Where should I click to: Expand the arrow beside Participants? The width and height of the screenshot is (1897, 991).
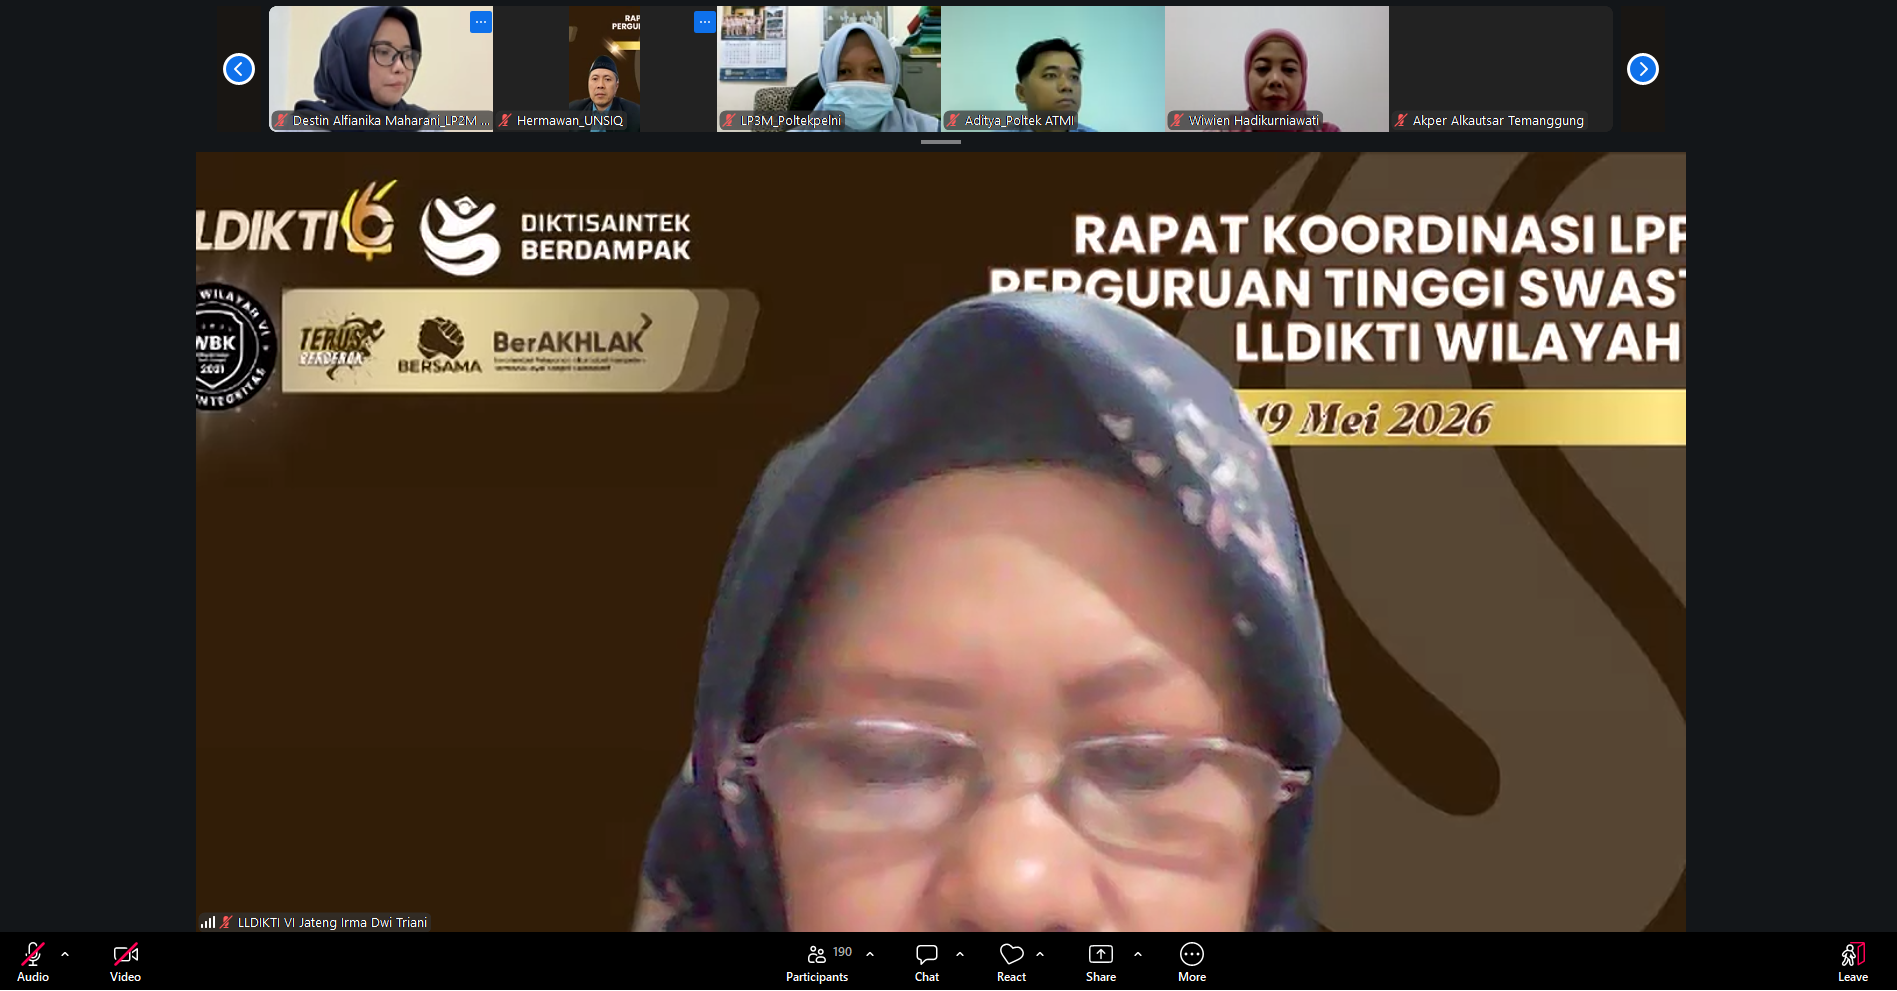tap(870, 954)
